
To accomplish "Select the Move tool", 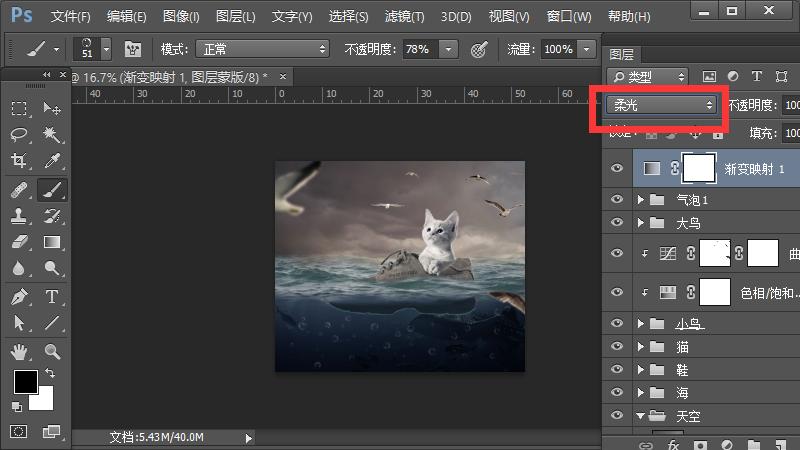I will click(x=52, y=108).
